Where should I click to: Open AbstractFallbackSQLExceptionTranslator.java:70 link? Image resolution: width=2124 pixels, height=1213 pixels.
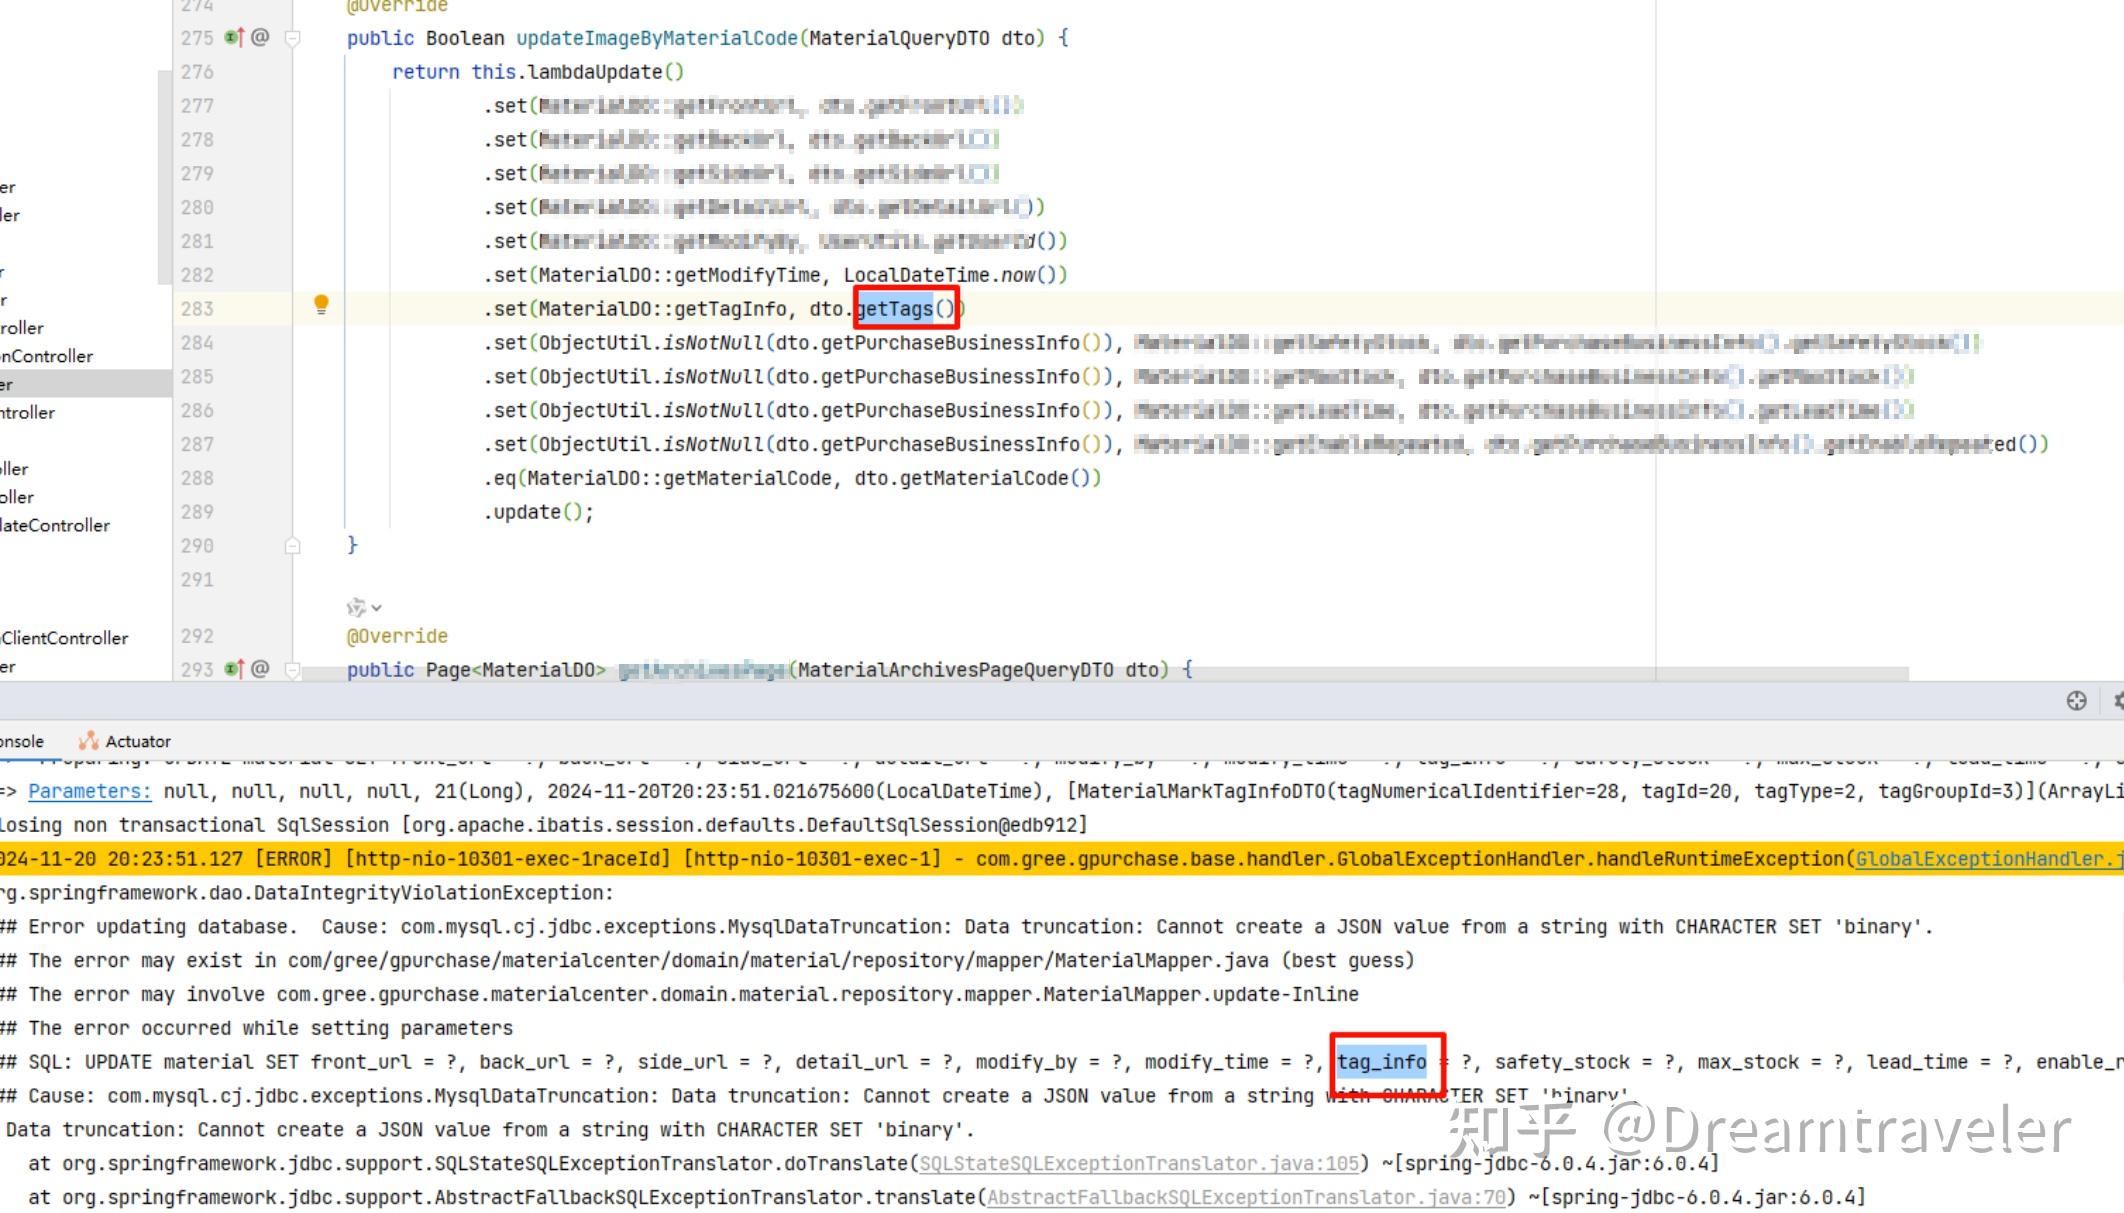[1246, 1197]
